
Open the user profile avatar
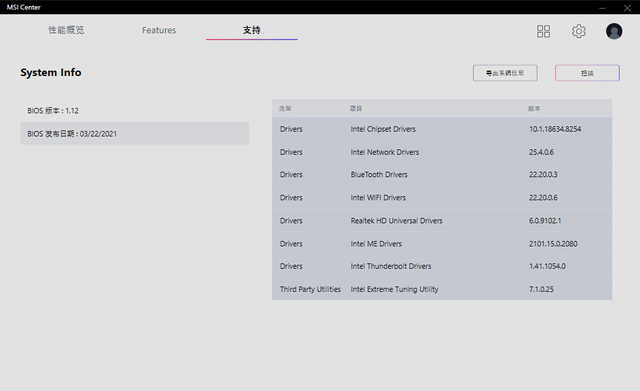pyautogui.click(x=614, y=31)
